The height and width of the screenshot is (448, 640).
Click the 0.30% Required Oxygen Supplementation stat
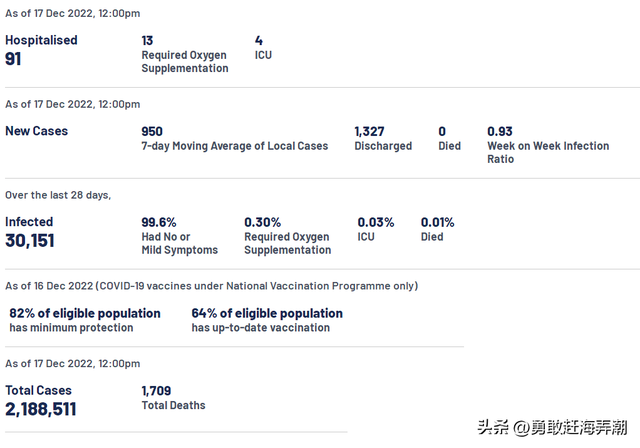coord(262,222)
